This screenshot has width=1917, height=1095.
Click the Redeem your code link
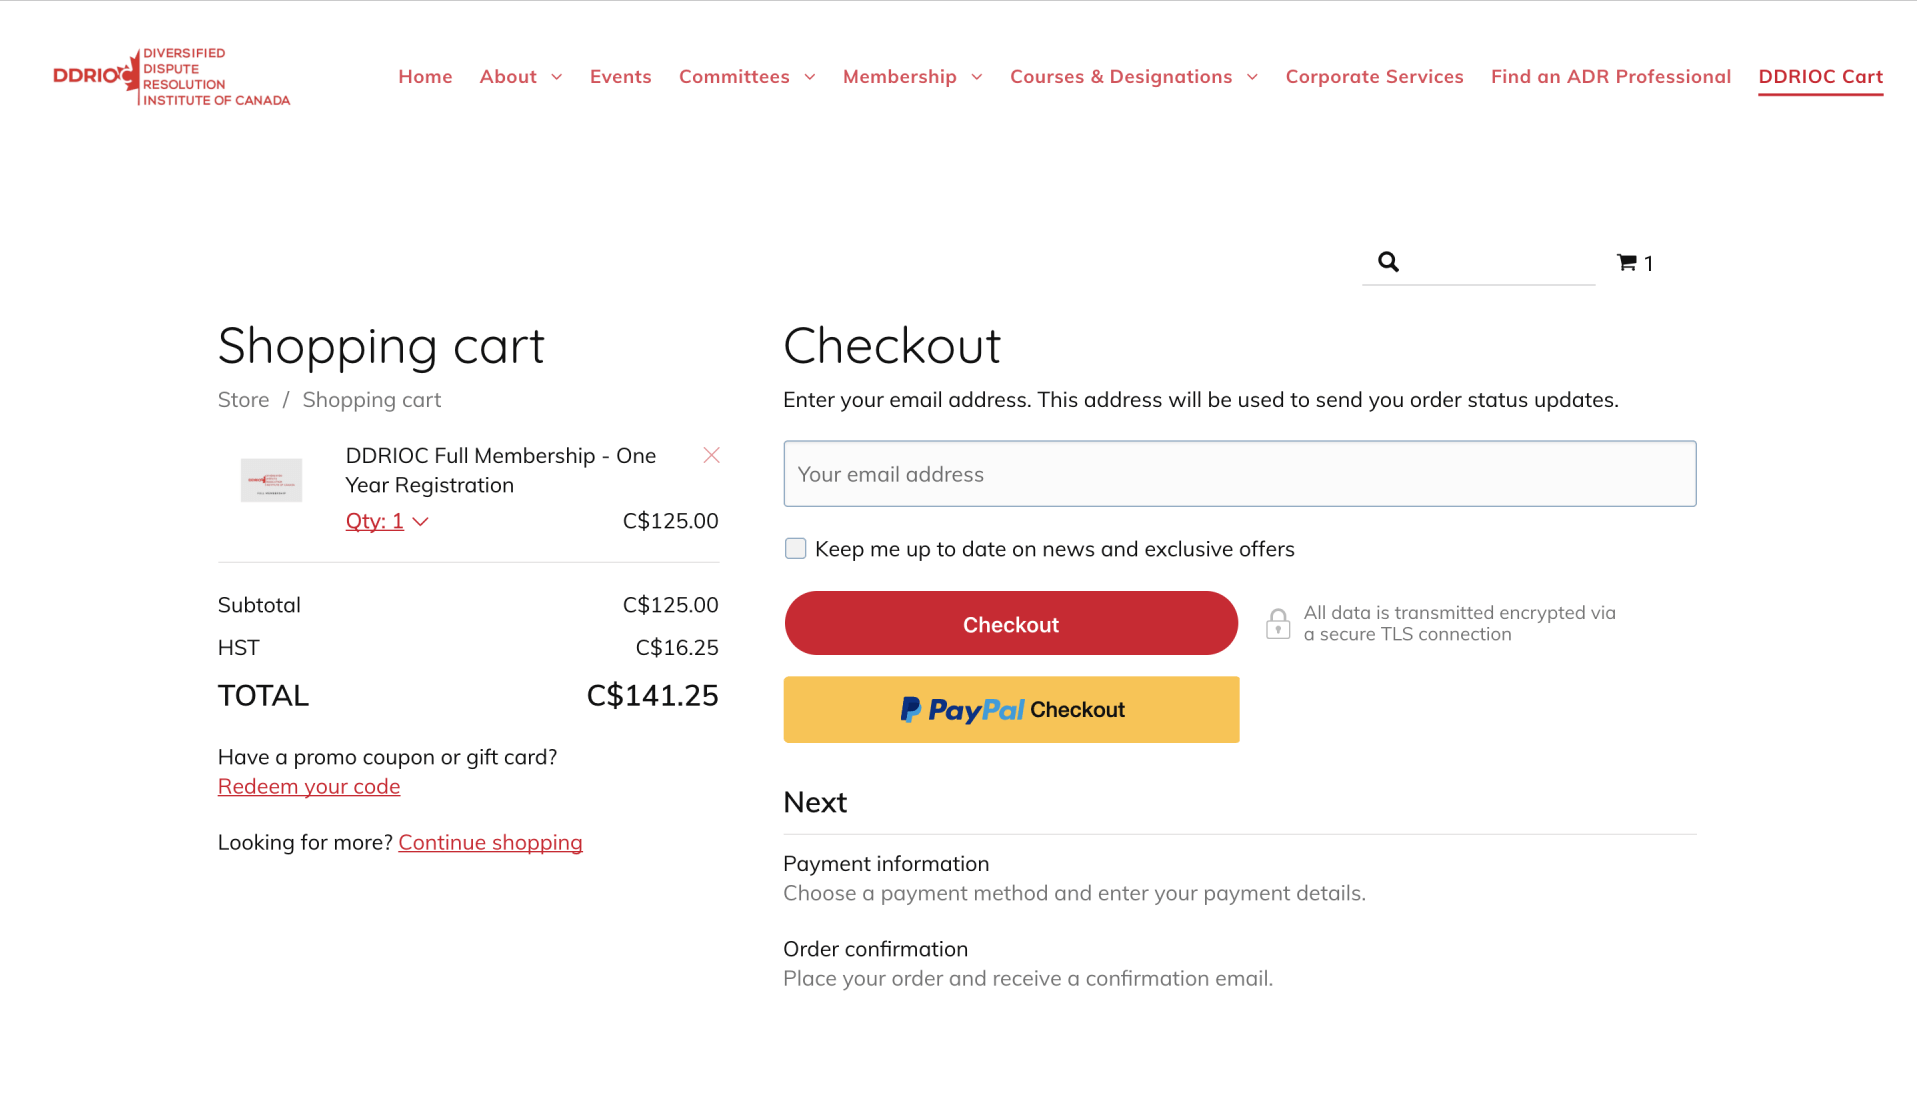(x=309, y=786)
